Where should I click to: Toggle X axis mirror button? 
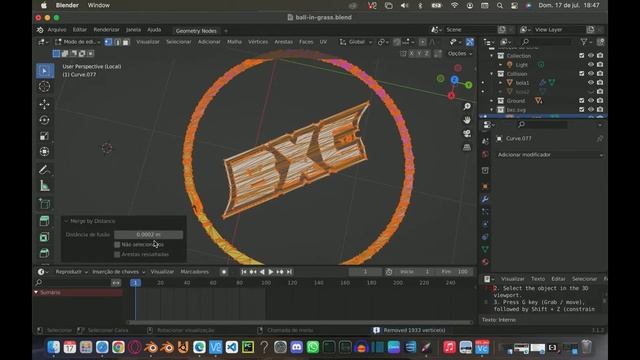click(x=411, y=53)
